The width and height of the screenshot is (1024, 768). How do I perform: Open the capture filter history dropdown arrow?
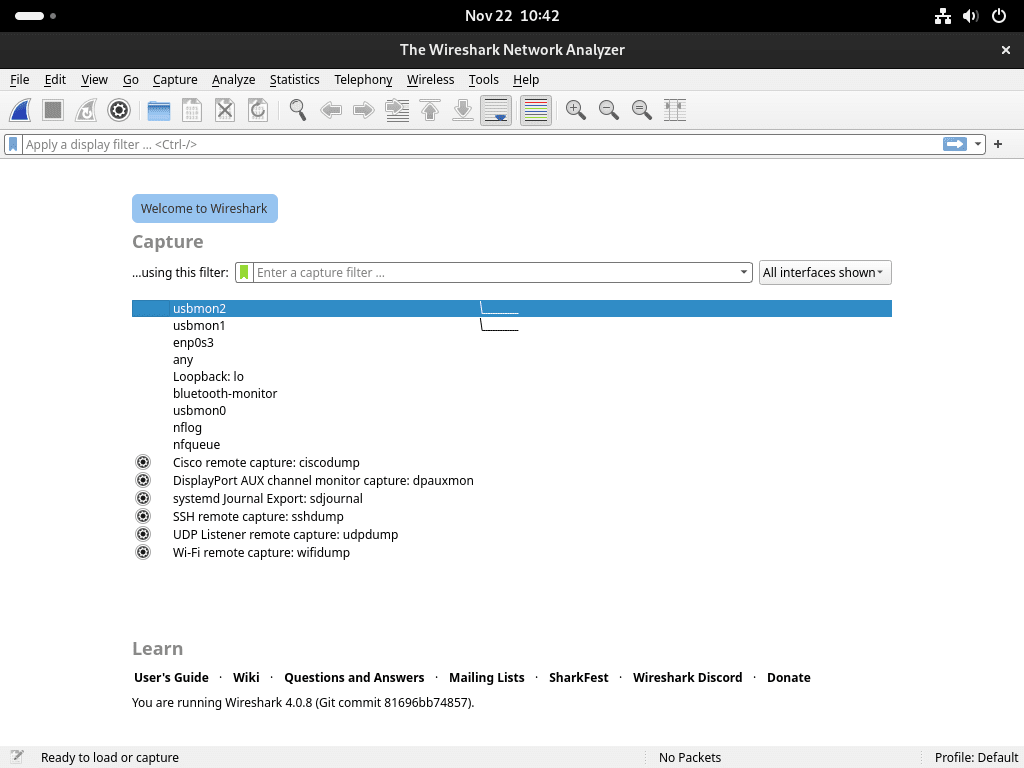tap(742, 272)
